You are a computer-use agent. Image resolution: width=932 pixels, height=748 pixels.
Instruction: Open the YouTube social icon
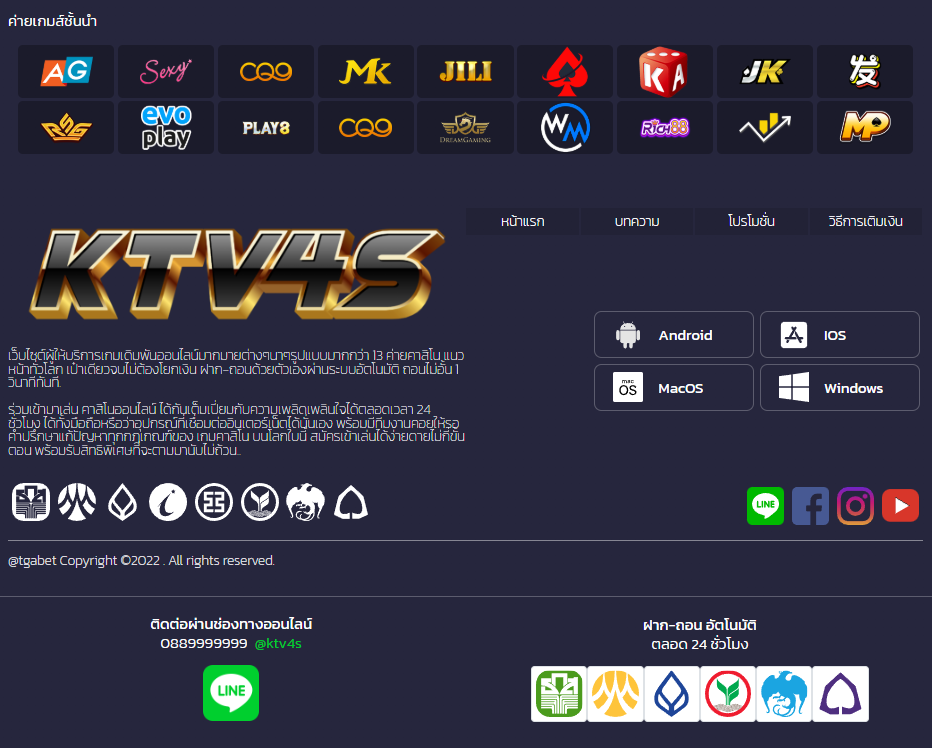pyautogui.click(x=900, y=506)
